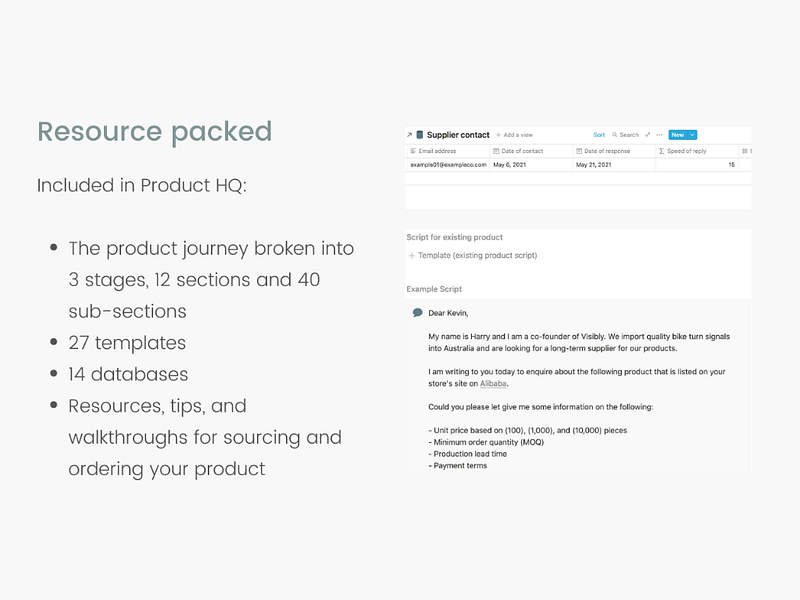The width and height of the screenshot is (800, 600).
Task: Toggle the Sort option on
Action: click(598, 133)
